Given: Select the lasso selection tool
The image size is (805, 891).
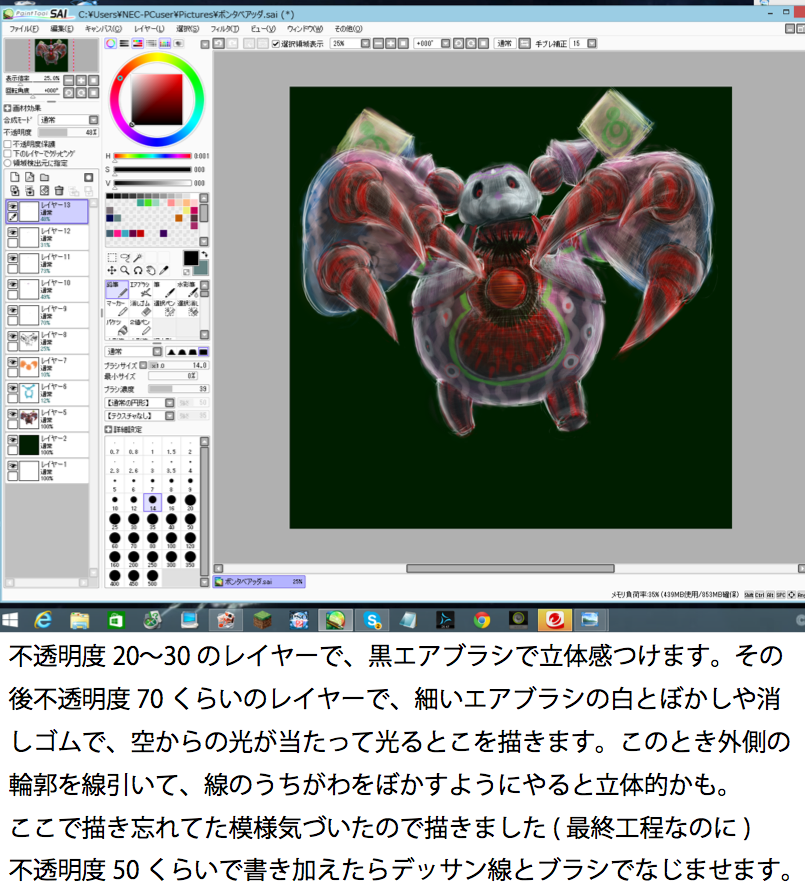Looking at the screenshot, I should click(125, 258).
